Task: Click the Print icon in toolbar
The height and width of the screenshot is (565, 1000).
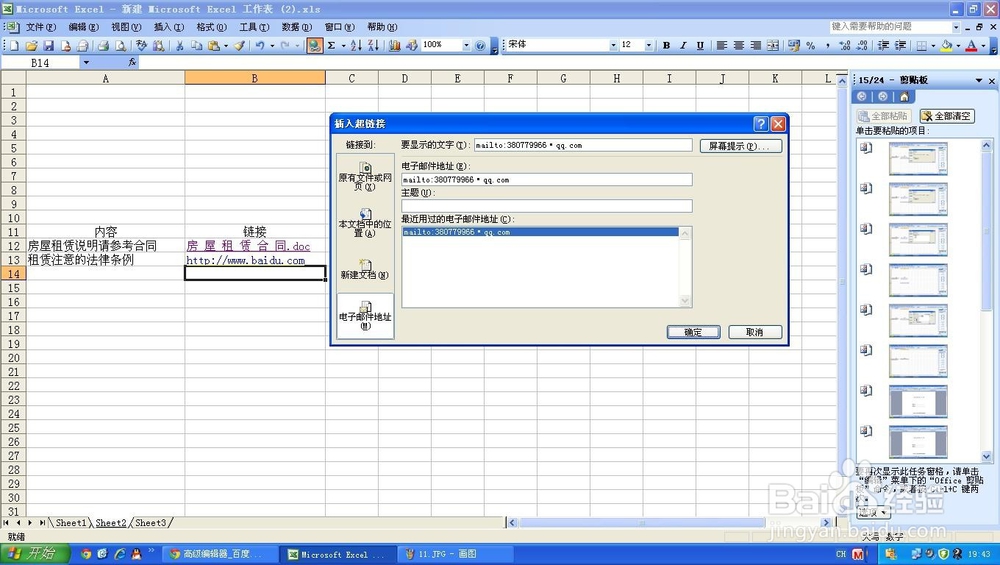Action: 103,45
